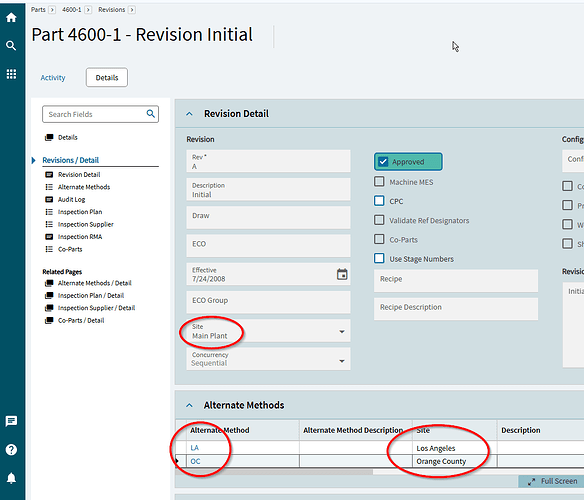Open the Effective date calendar picker icon
The height and width of the screenshot is (500, 584).
[x=342, y=274]
